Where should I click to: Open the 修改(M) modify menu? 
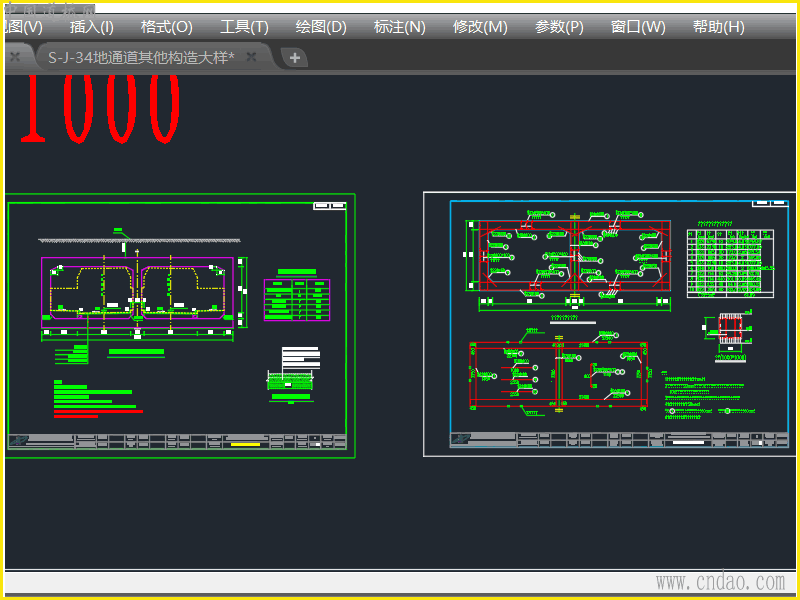click(480, 27)
